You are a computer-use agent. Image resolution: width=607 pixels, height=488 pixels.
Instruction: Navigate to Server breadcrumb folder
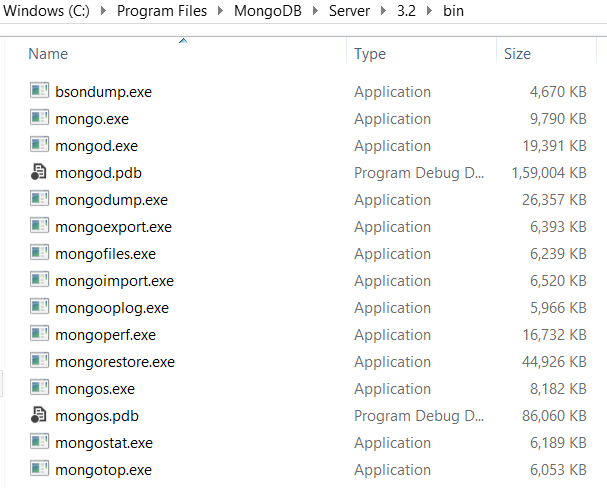click(x=349, y=11)
